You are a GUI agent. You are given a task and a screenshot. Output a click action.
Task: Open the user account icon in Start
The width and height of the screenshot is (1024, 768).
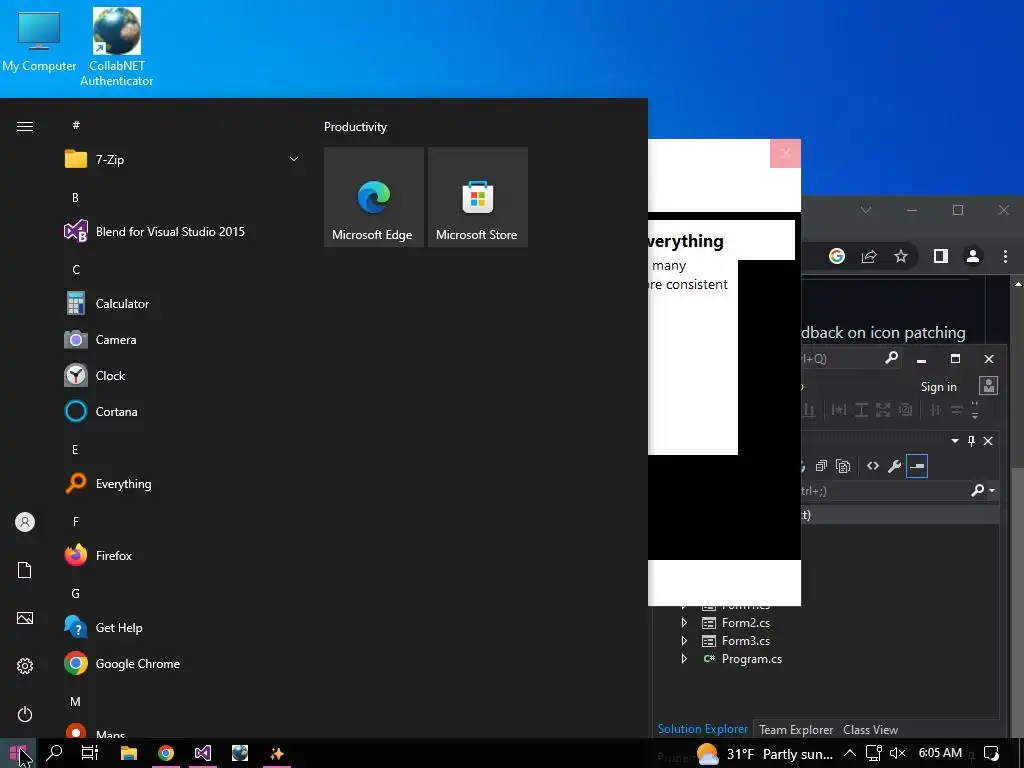(25, 522)
